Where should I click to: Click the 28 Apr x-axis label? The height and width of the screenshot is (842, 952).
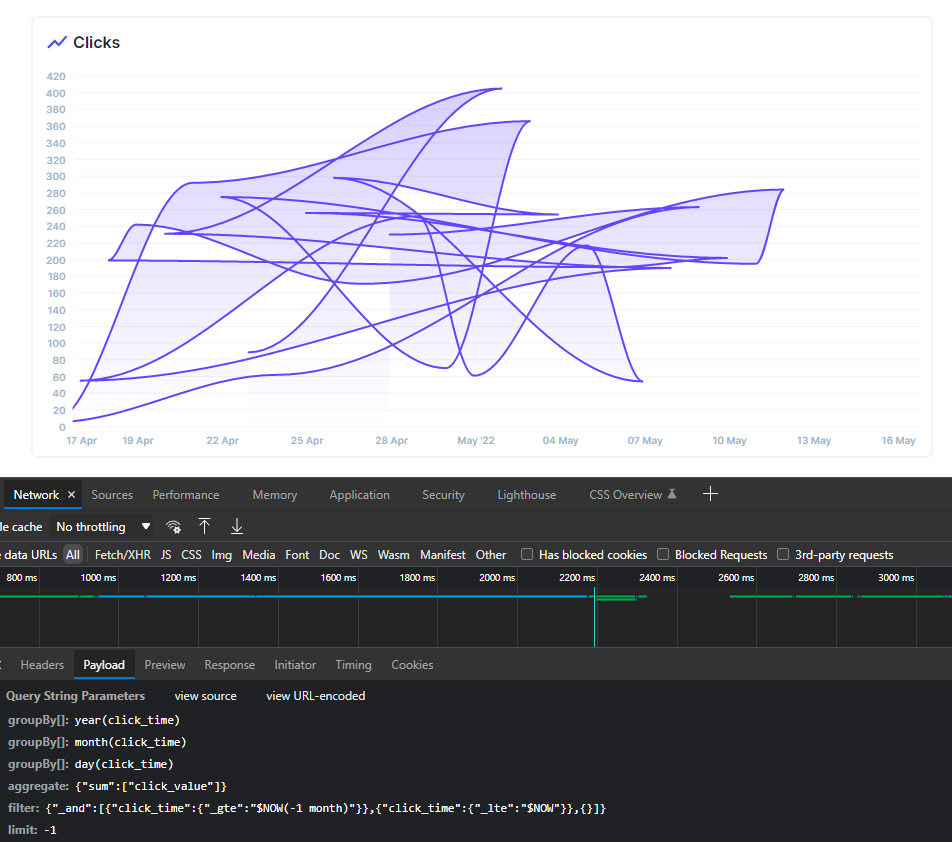[392, 440]
